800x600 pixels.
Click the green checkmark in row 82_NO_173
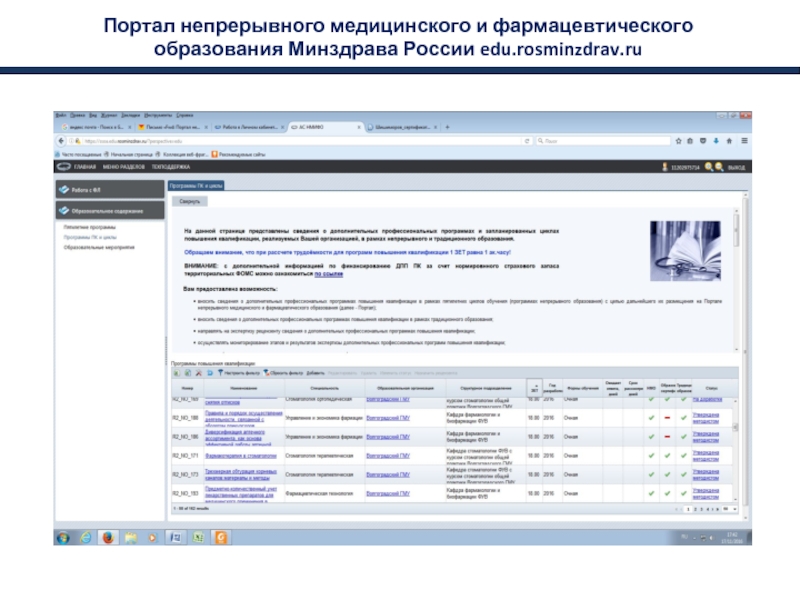(x=651, y=473)
